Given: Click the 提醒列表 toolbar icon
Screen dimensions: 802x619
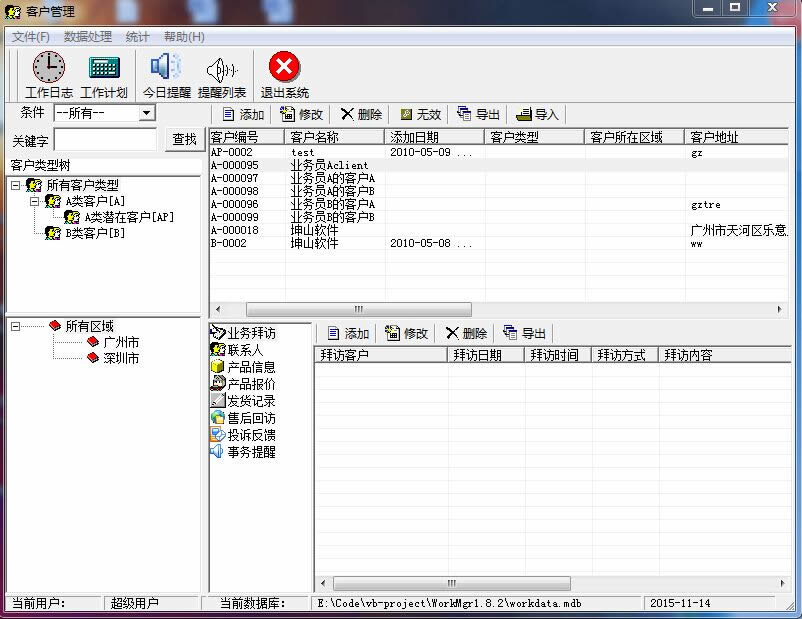Looking at the screenshot, I should click(222, 68).
